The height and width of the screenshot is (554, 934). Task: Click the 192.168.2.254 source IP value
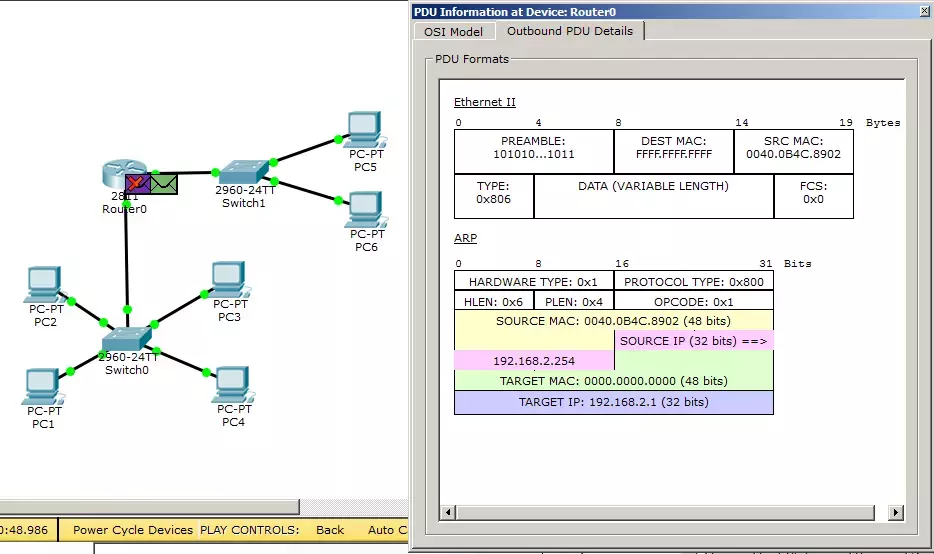[x=534, y=360]
